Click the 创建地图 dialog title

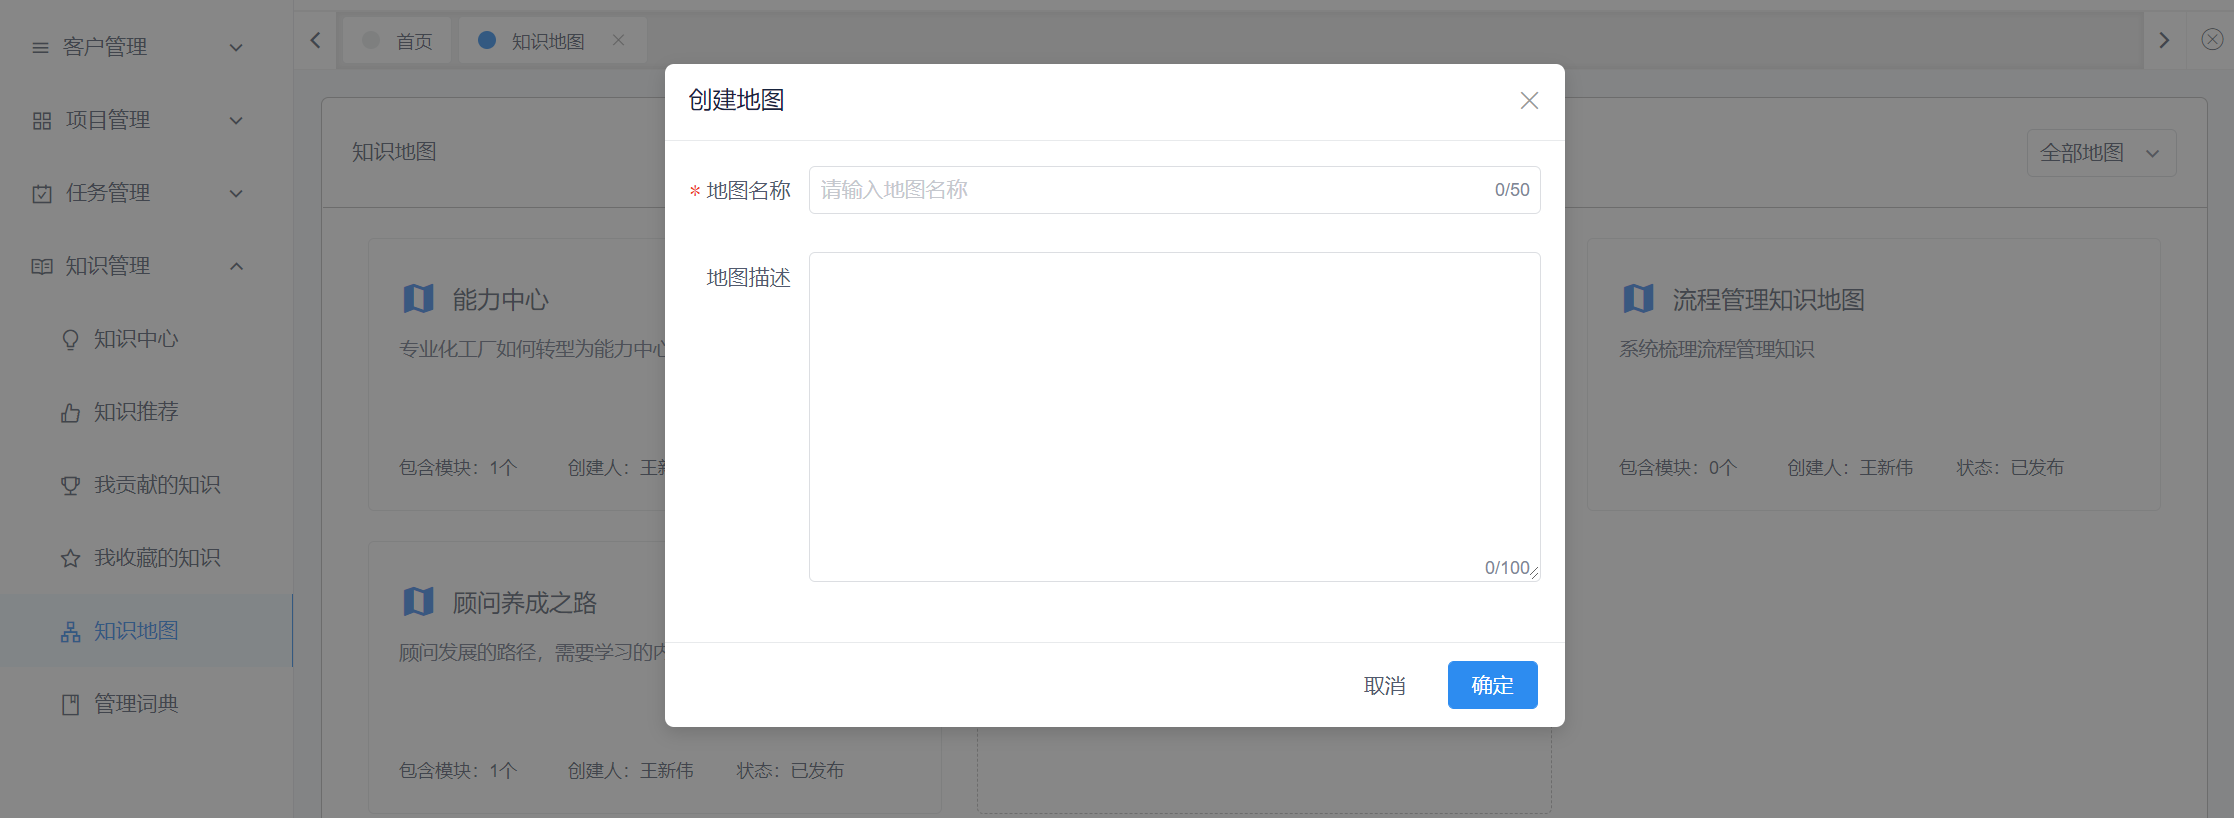(736, 100)
